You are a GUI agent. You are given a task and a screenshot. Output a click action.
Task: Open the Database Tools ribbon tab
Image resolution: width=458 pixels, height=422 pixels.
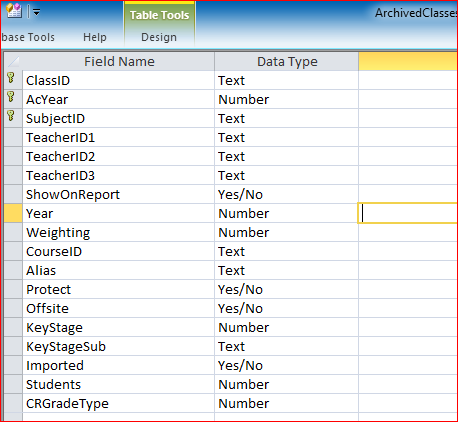pos(28,37)
